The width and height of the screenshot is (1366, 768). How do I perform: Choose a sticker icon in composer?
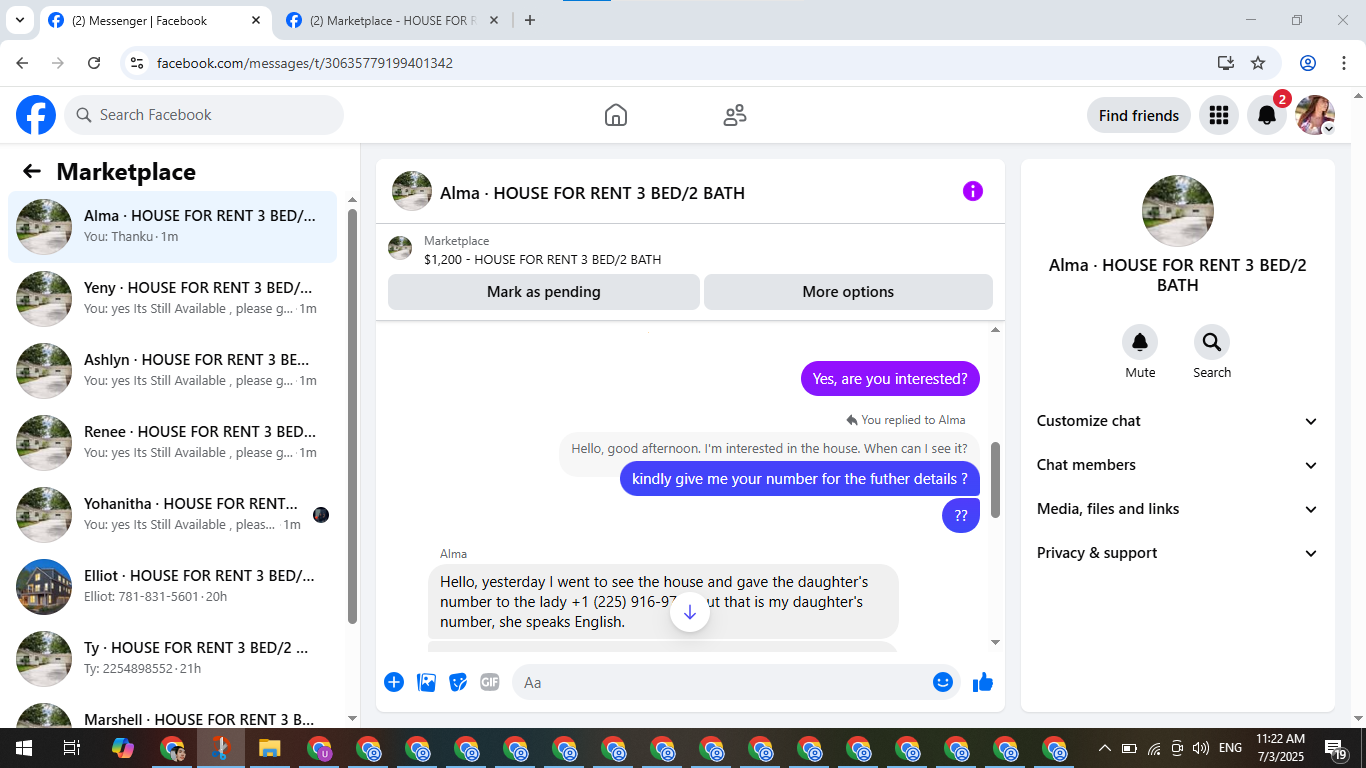coord(458,682)
